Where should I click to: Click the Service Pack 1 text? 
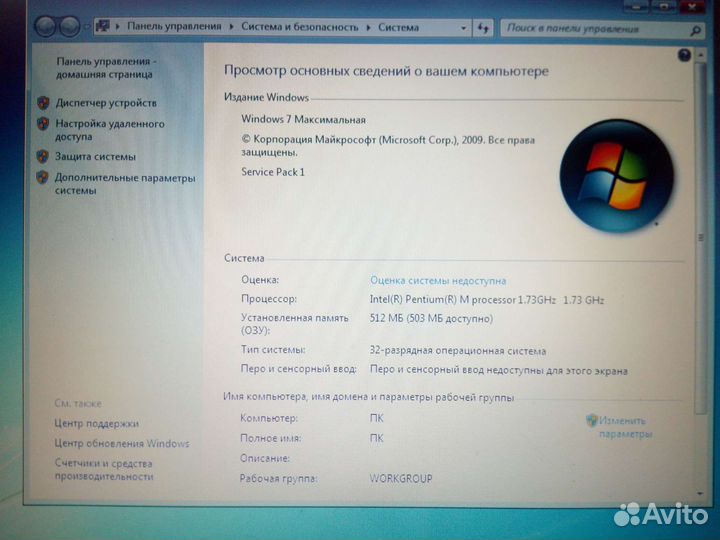[x=273, y=172]
